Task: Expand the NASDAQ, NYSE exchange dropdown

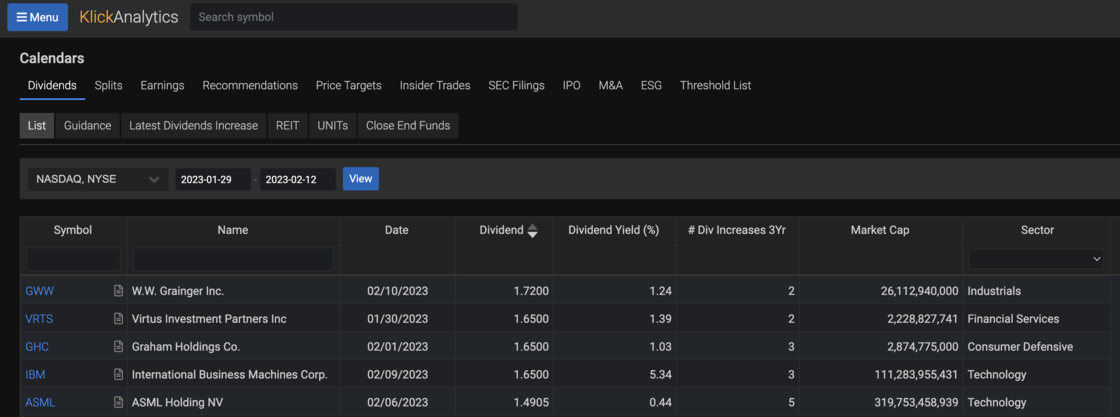Action: (98, 179)
